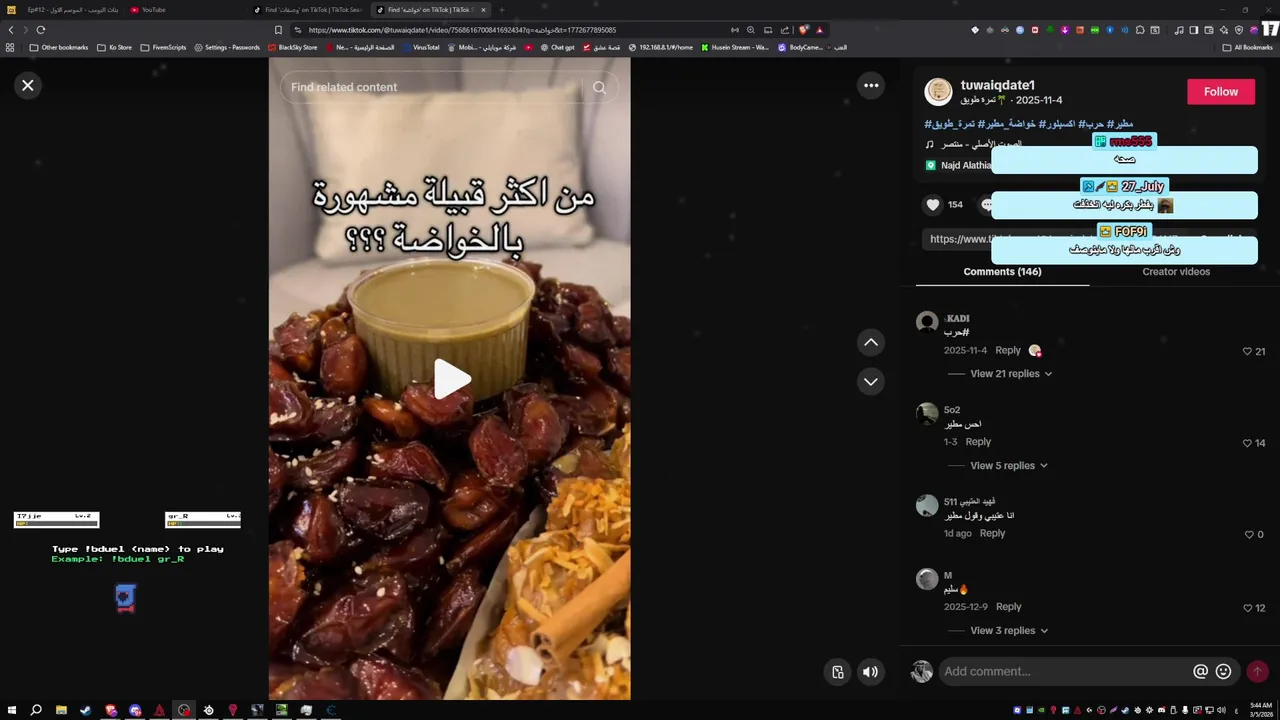
Task: Bookmark this page with bookmark icon
Action: pos(278,30)
